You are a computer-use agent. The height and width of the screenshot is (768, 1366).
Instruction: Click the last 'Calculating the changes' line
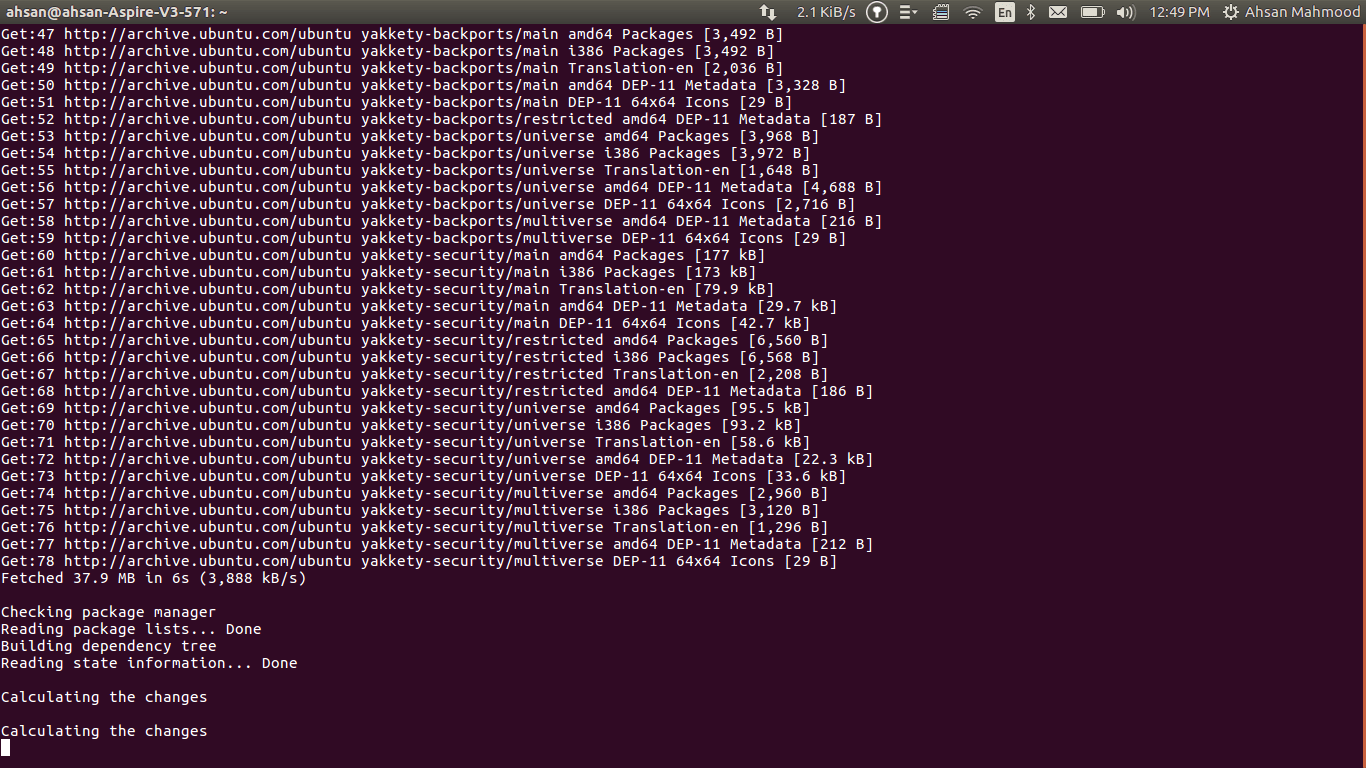(104, 731)
